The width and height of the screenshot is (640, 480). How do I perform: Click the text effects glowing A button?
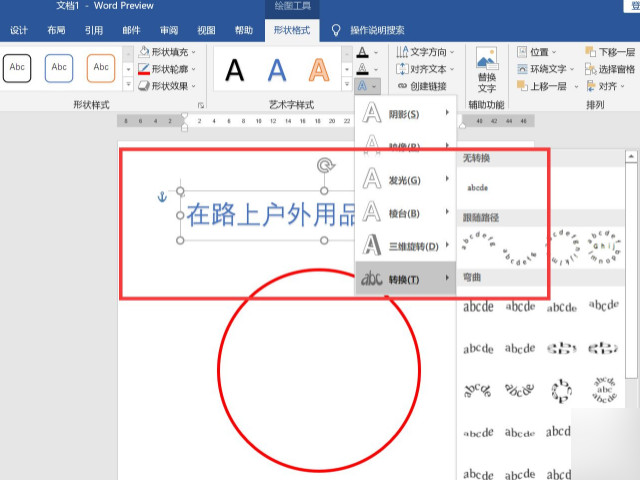[x=367, y=86]
